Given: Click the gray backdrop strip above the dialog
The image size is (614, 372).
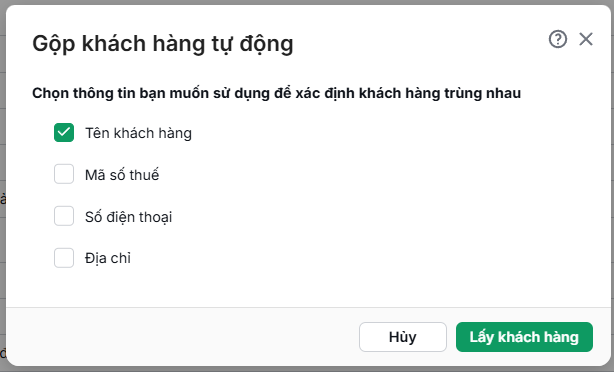Looking at the screenshot, I should point(307,2).
